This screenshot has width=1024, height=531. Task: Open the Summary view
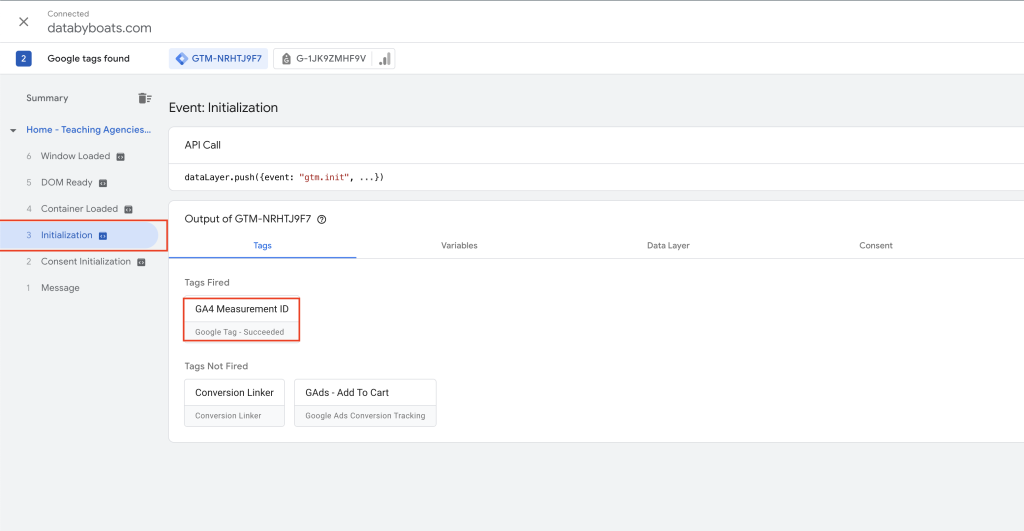point(47,98)
